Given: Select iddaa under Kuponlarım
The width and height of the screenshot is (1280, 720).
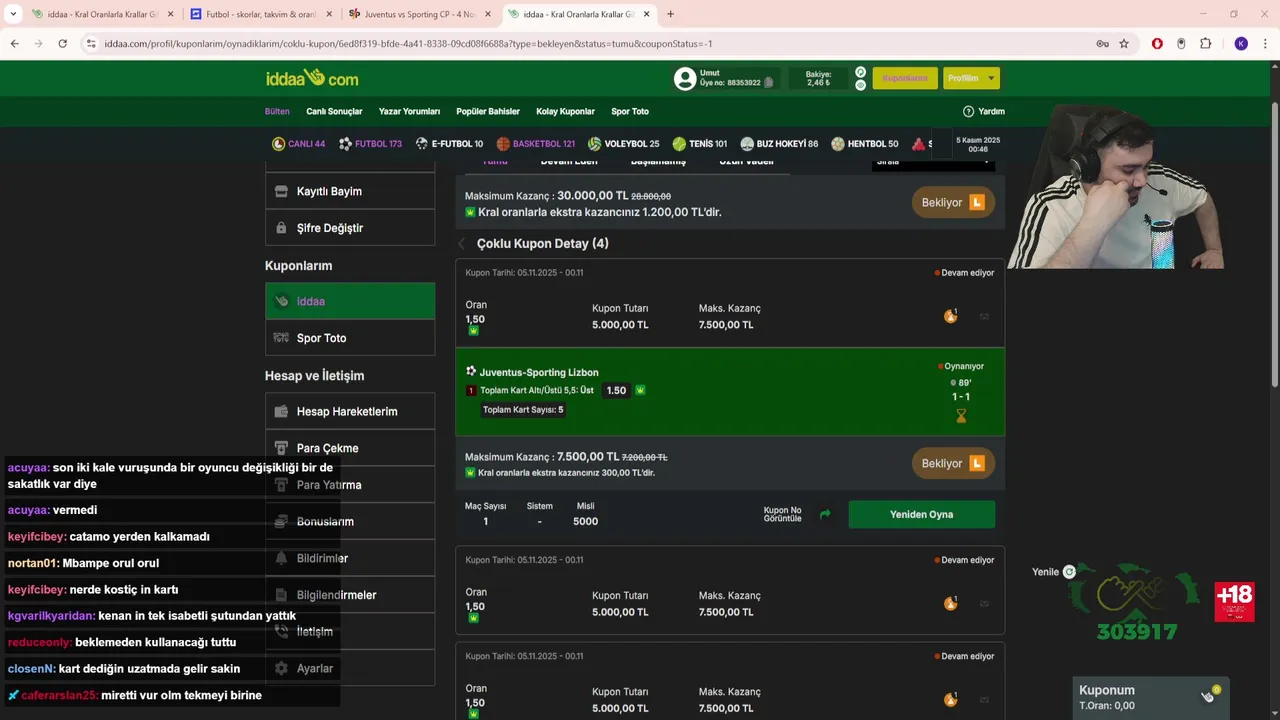Looking at the screenshot, I should point(350,301).
